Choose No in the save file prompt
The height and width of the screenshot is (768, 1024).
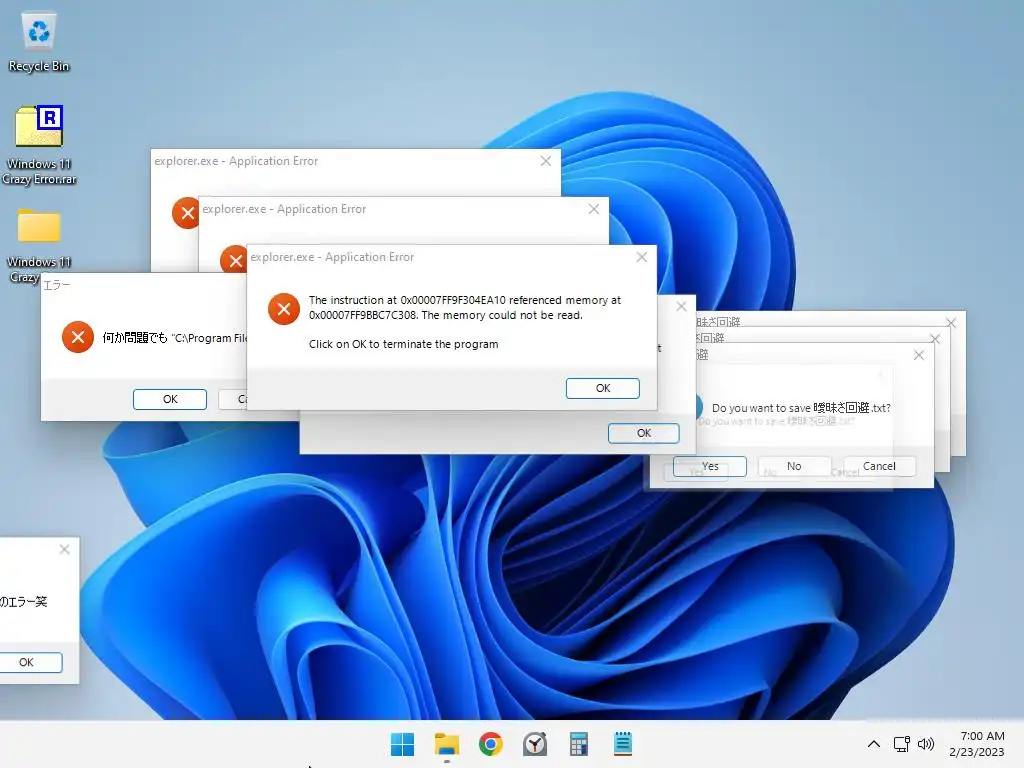pos(794,466)
